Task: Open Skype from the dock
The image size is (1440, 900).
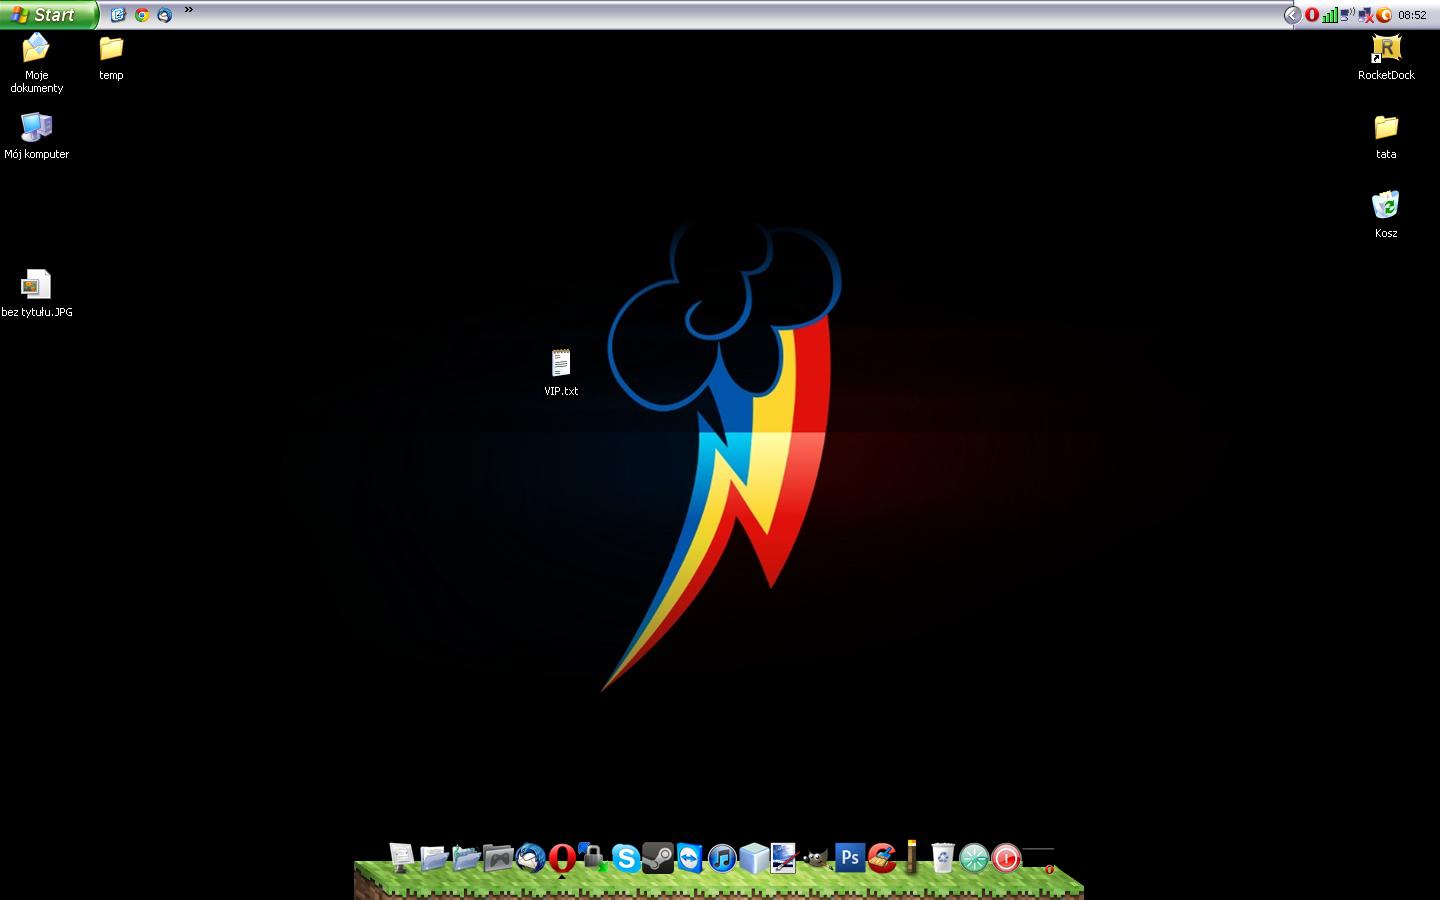Action: (626, 858)
